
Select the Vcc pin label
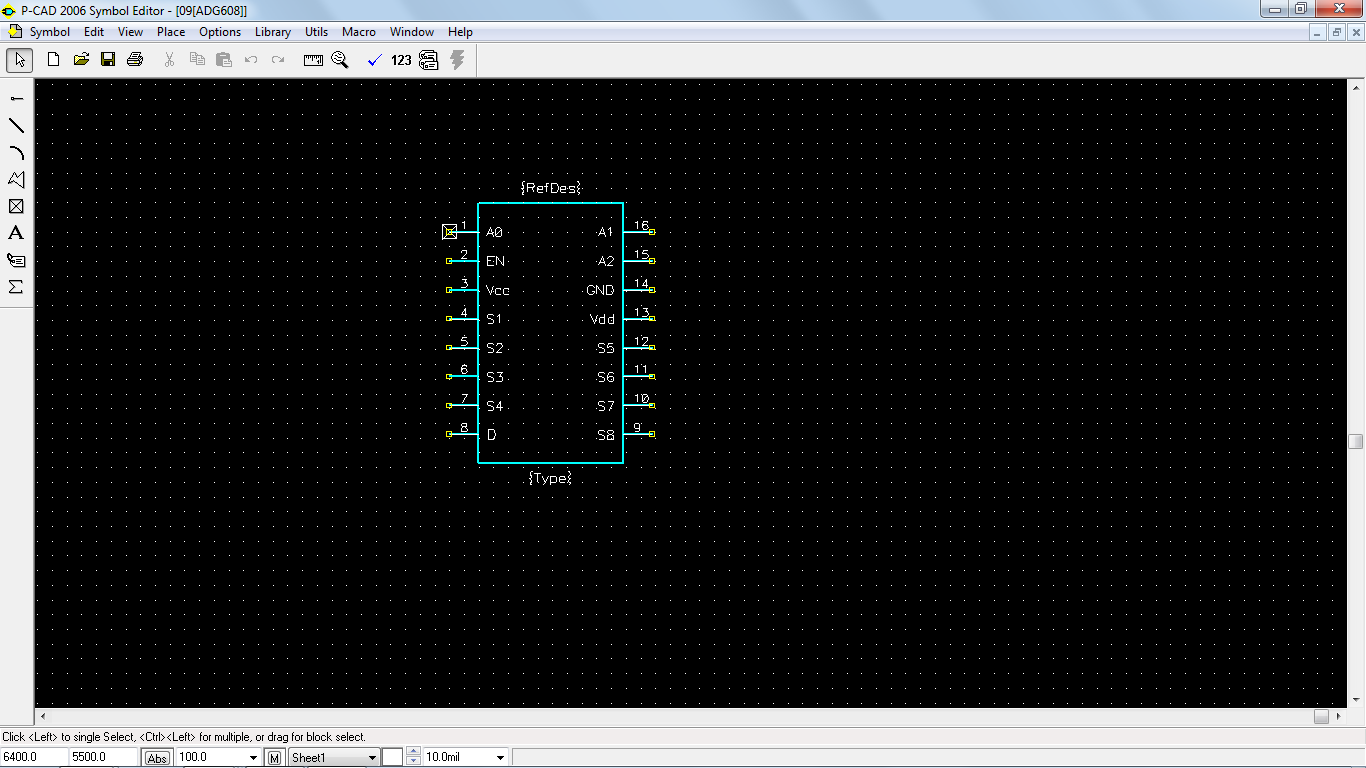(498, 290)
